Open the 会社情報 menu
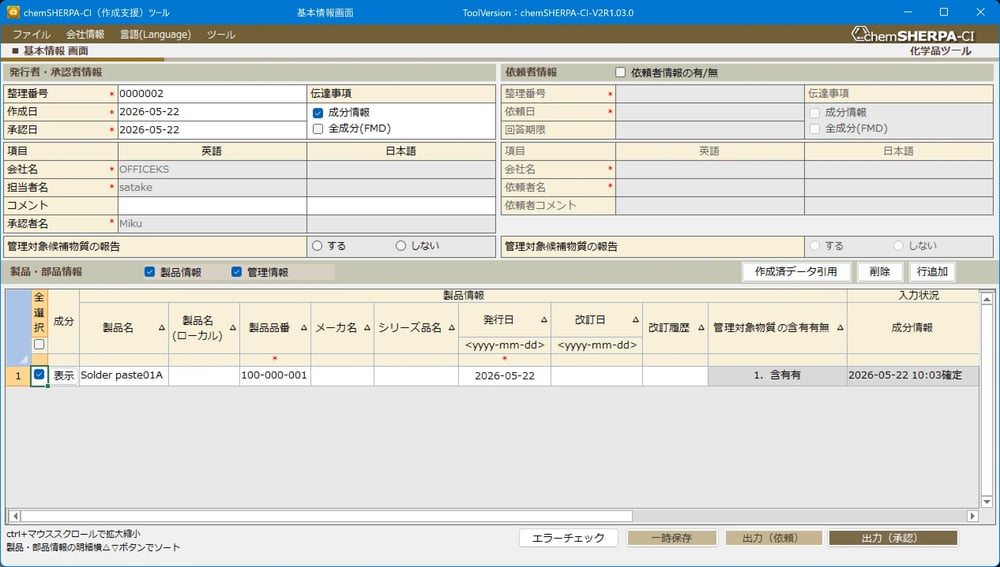The height and width of the screenshot is (567, 1000). point(85,34)
